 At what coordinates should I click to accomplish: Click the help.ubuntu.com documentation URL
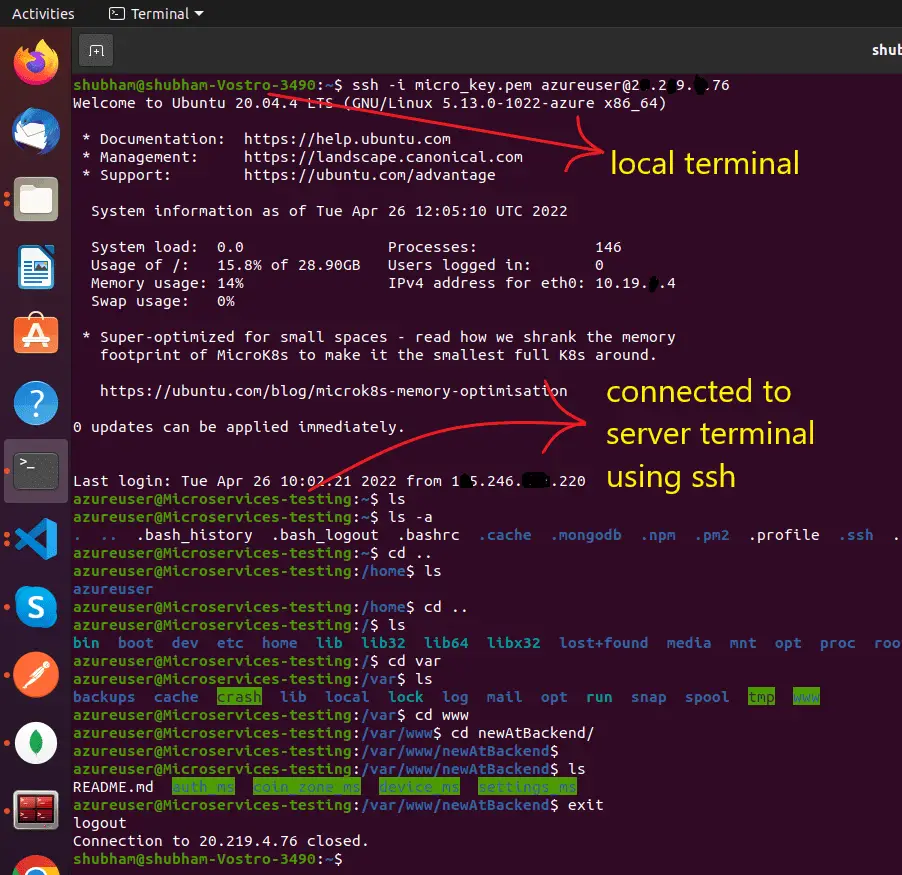[x=347, y=139]
